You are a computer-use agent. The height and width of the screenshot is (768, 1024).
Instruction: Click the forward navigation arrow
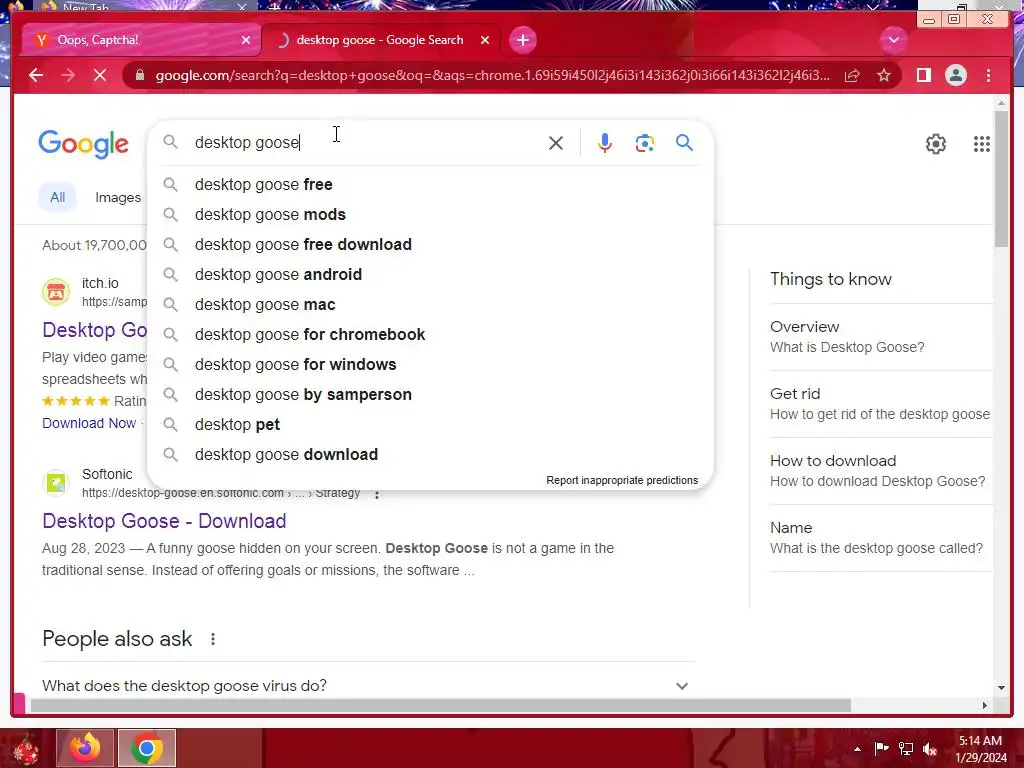pos(68,76)
